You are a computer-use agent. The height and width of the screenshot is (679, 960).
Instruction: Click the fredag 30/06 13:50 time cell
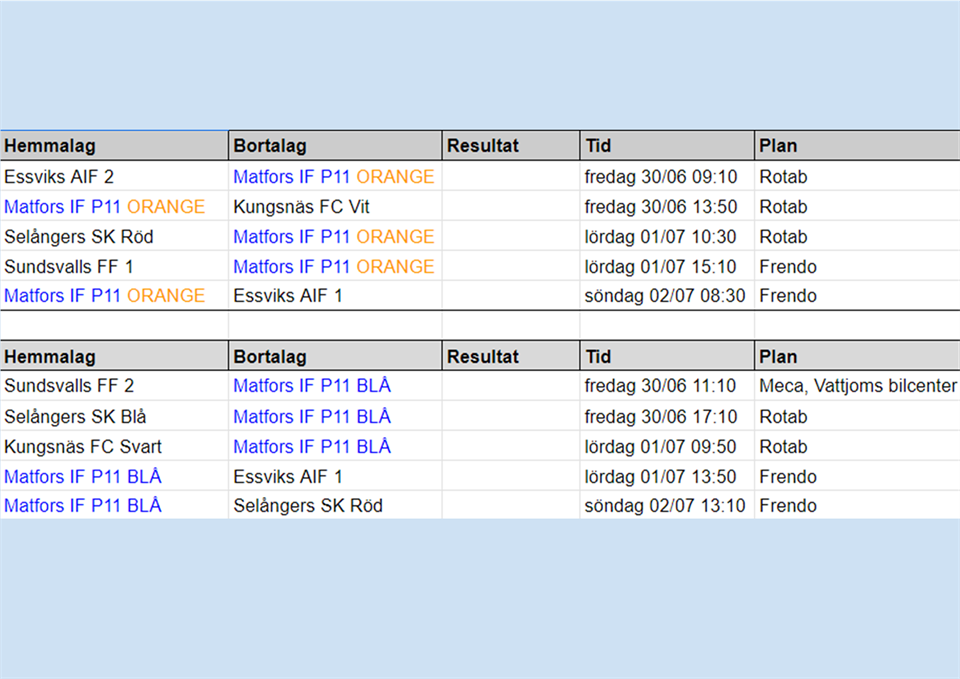coord(660,207)
